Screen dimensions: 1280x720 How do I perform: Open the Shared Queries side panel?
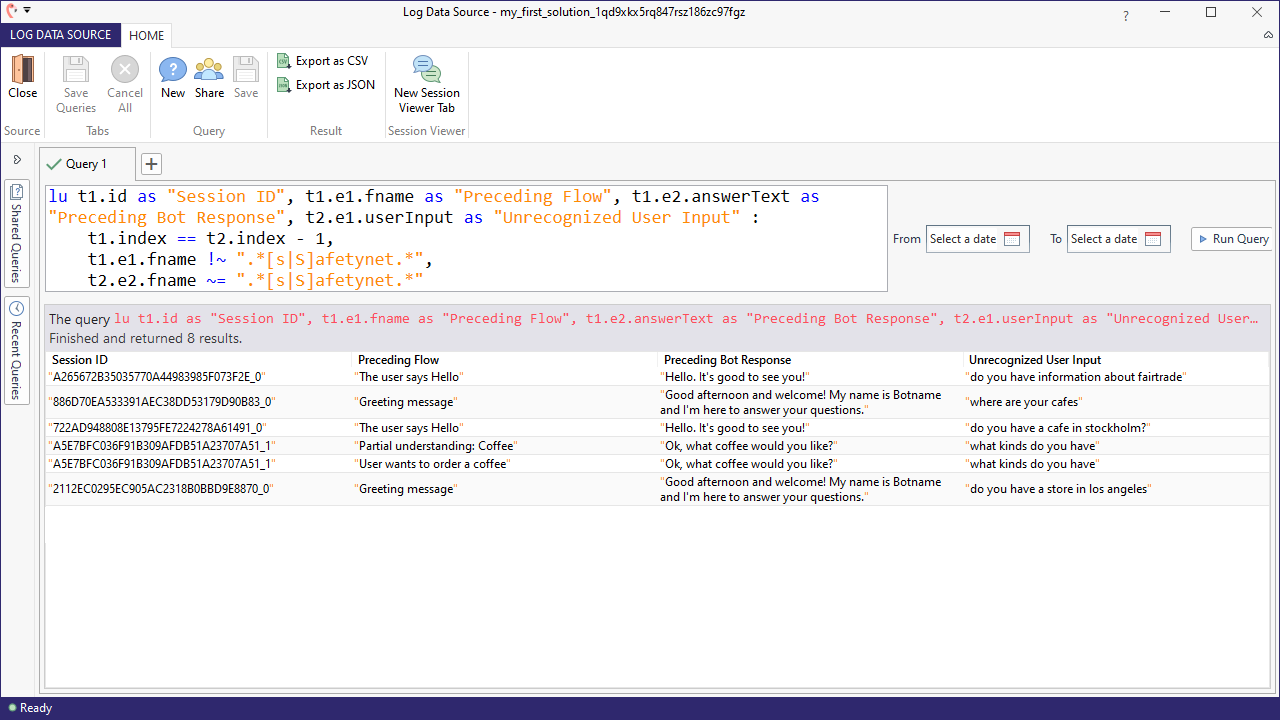(x=17, y=232)
